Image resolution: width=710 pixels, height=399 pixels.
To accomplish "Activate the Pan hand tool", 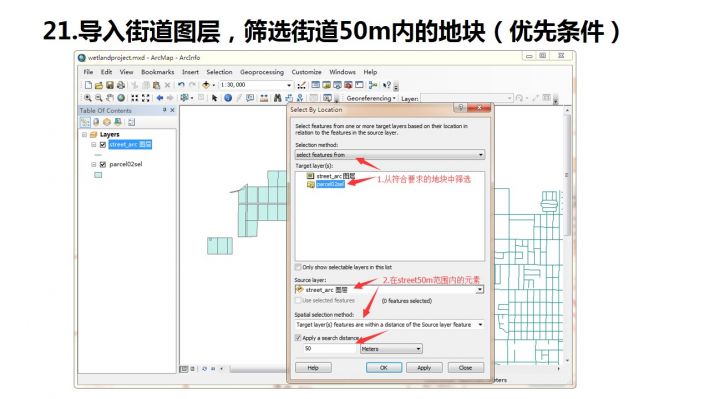I will pos(110,98).
